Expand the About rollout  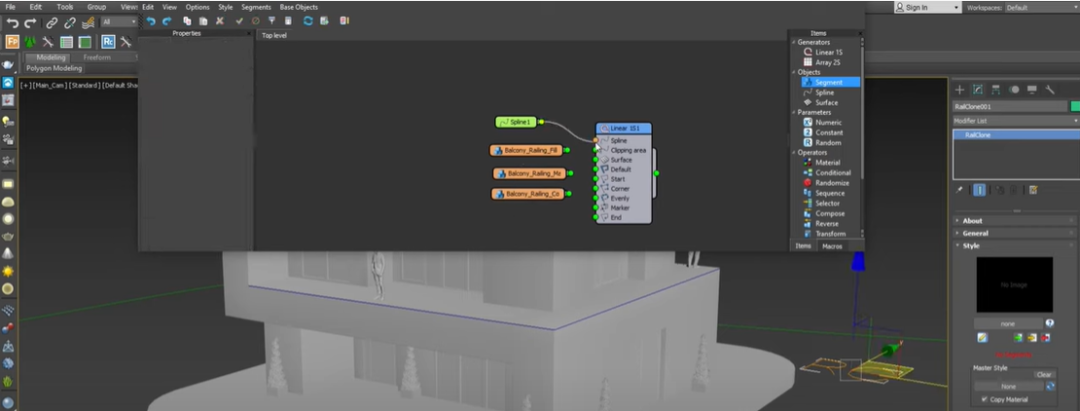click(x=972, y=221)
